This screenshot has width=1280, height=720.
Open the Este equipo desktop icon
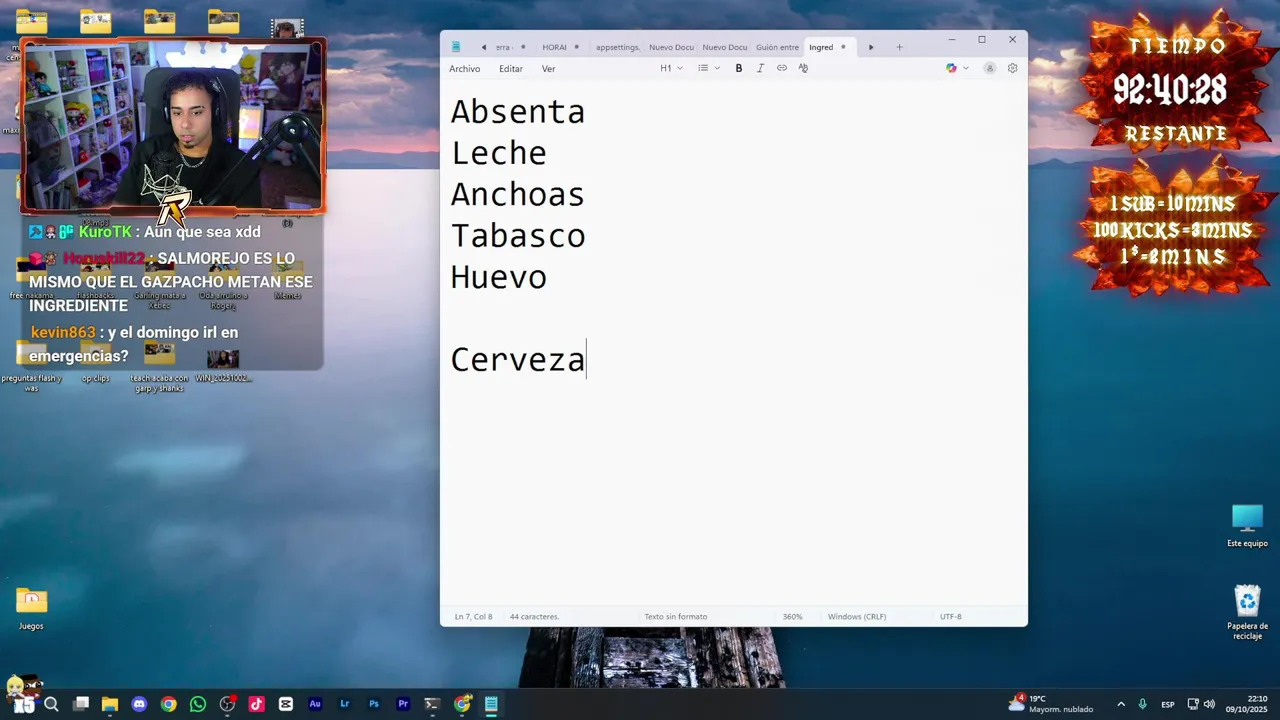pyautogui.click(x=1247, y=526)
